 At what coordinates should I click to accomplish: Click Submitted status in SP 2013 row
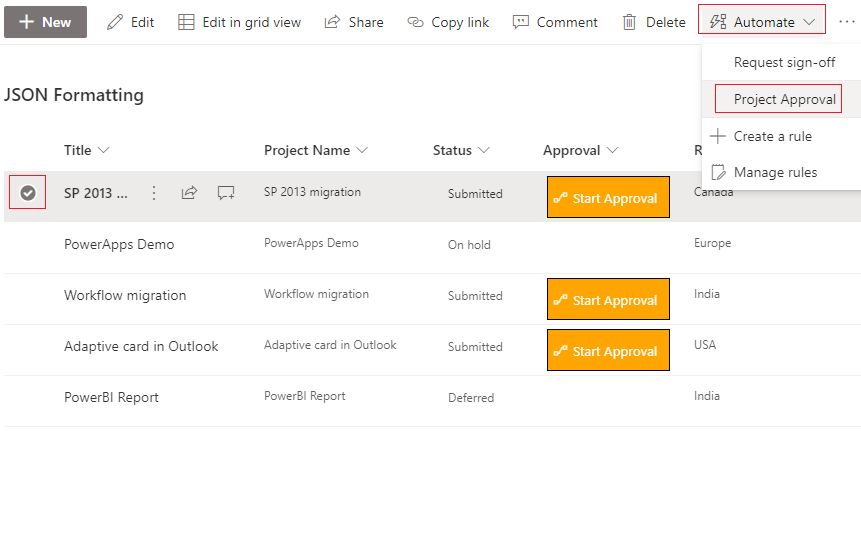pos(475,194)
